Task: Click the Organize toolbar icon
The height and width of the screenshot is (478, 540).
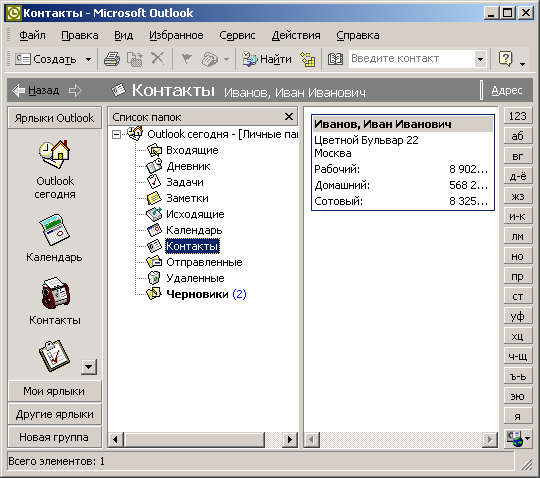Action: click(308, 59)
